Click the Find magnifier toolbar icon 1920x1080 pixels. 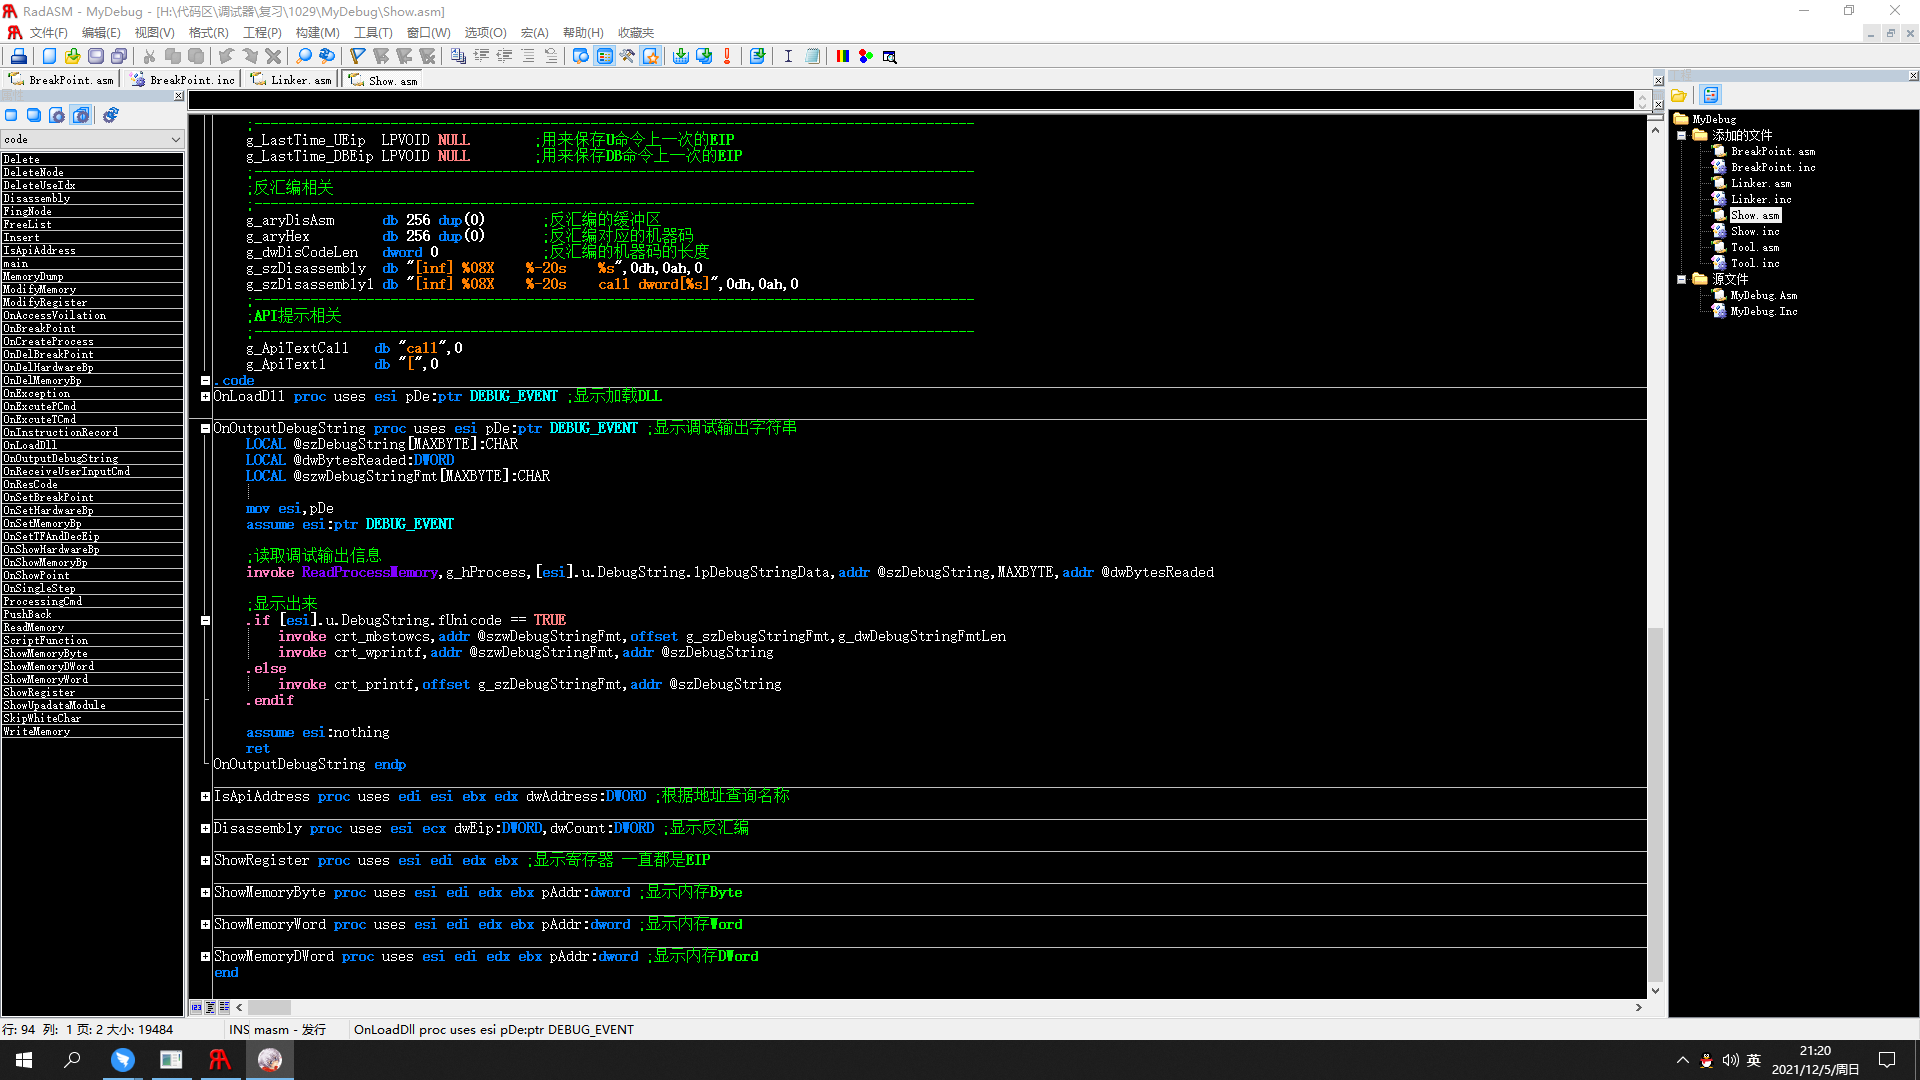(304, 56)
